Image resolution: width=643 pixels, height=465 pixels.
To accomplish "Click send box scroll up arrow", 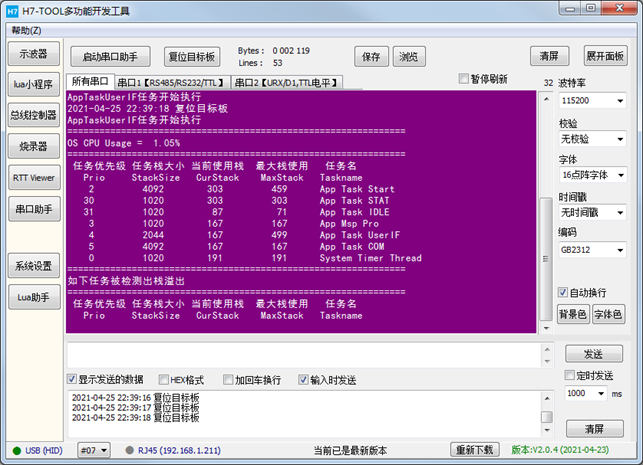I will click(x=547, y=349).
